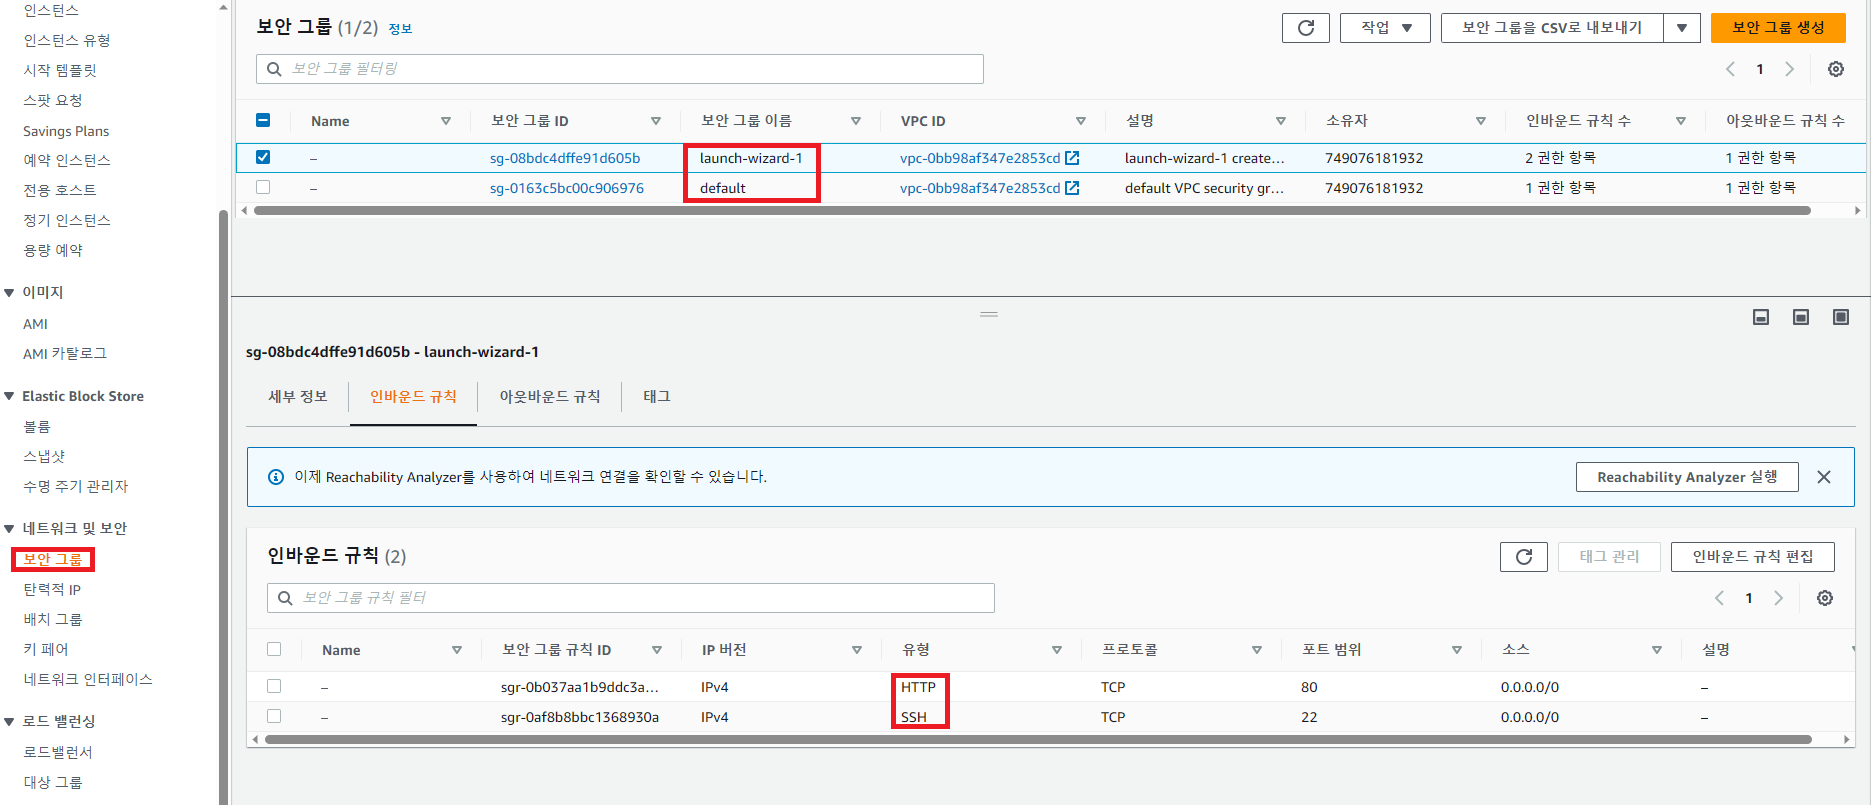Close the Reachability Analyzer notice
Screen dimensions: 1872x805
point(1824,477)
